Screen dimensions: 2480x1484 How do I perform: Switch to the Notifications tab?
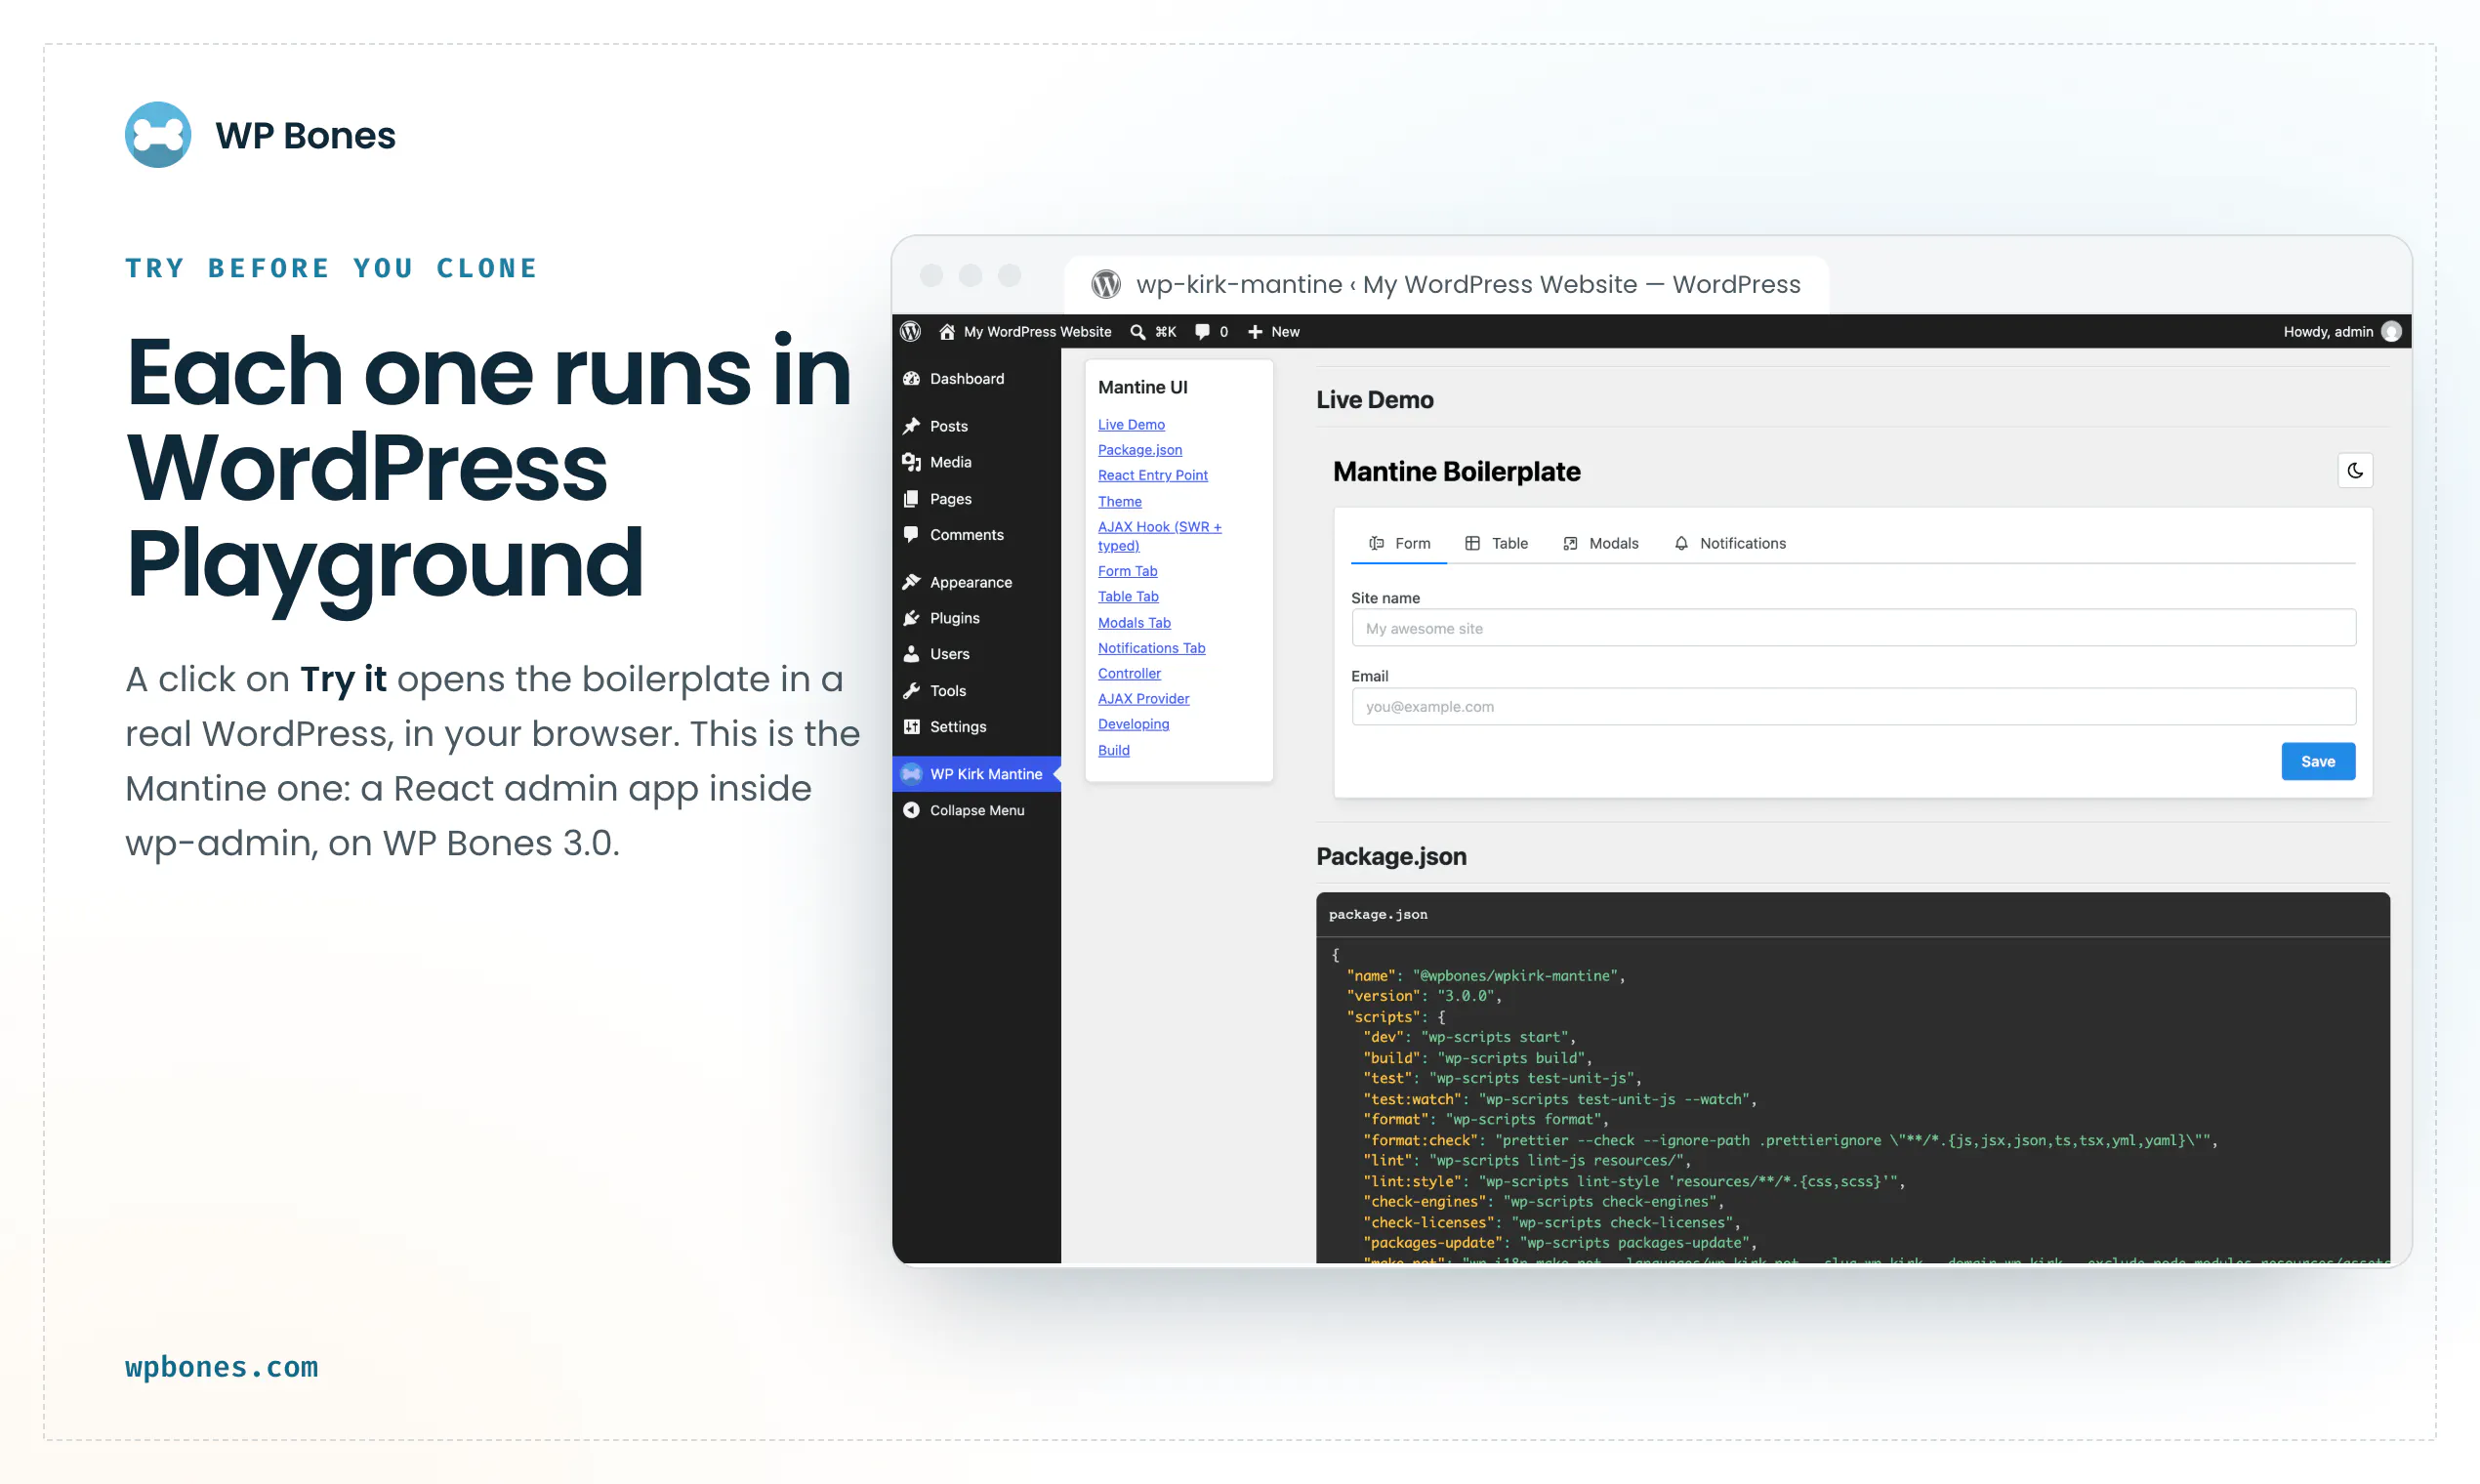pyautogui.click(x=1730, y=543)
